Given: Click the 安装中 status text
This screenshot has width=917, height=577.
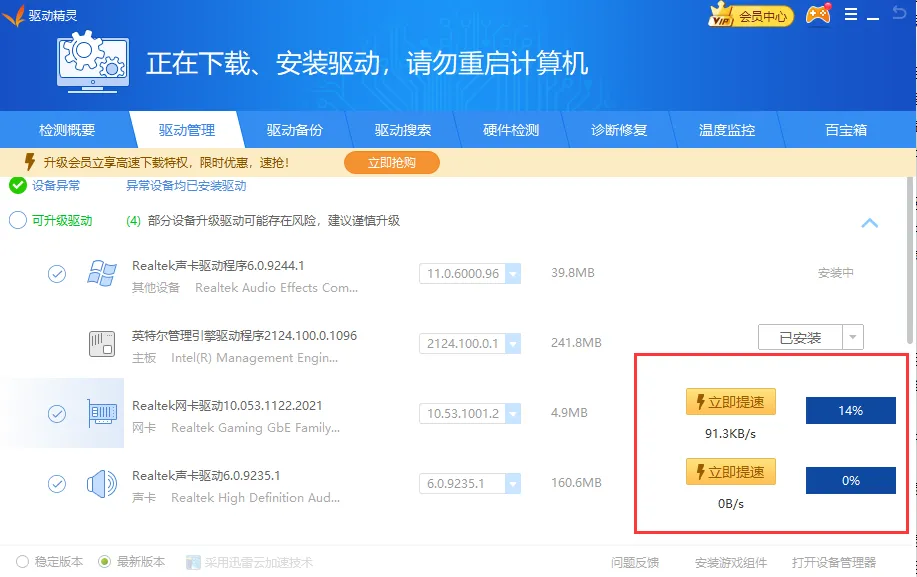Looking at the screenshot, I should (x=836, y=273).
